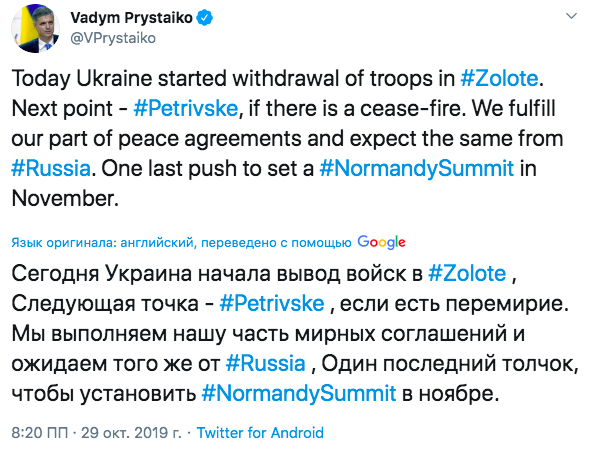This screenshot has height=454, width=590.
Task: Open #Petrivske hashtag in Russian translation
Action: [x=272, y=304]
